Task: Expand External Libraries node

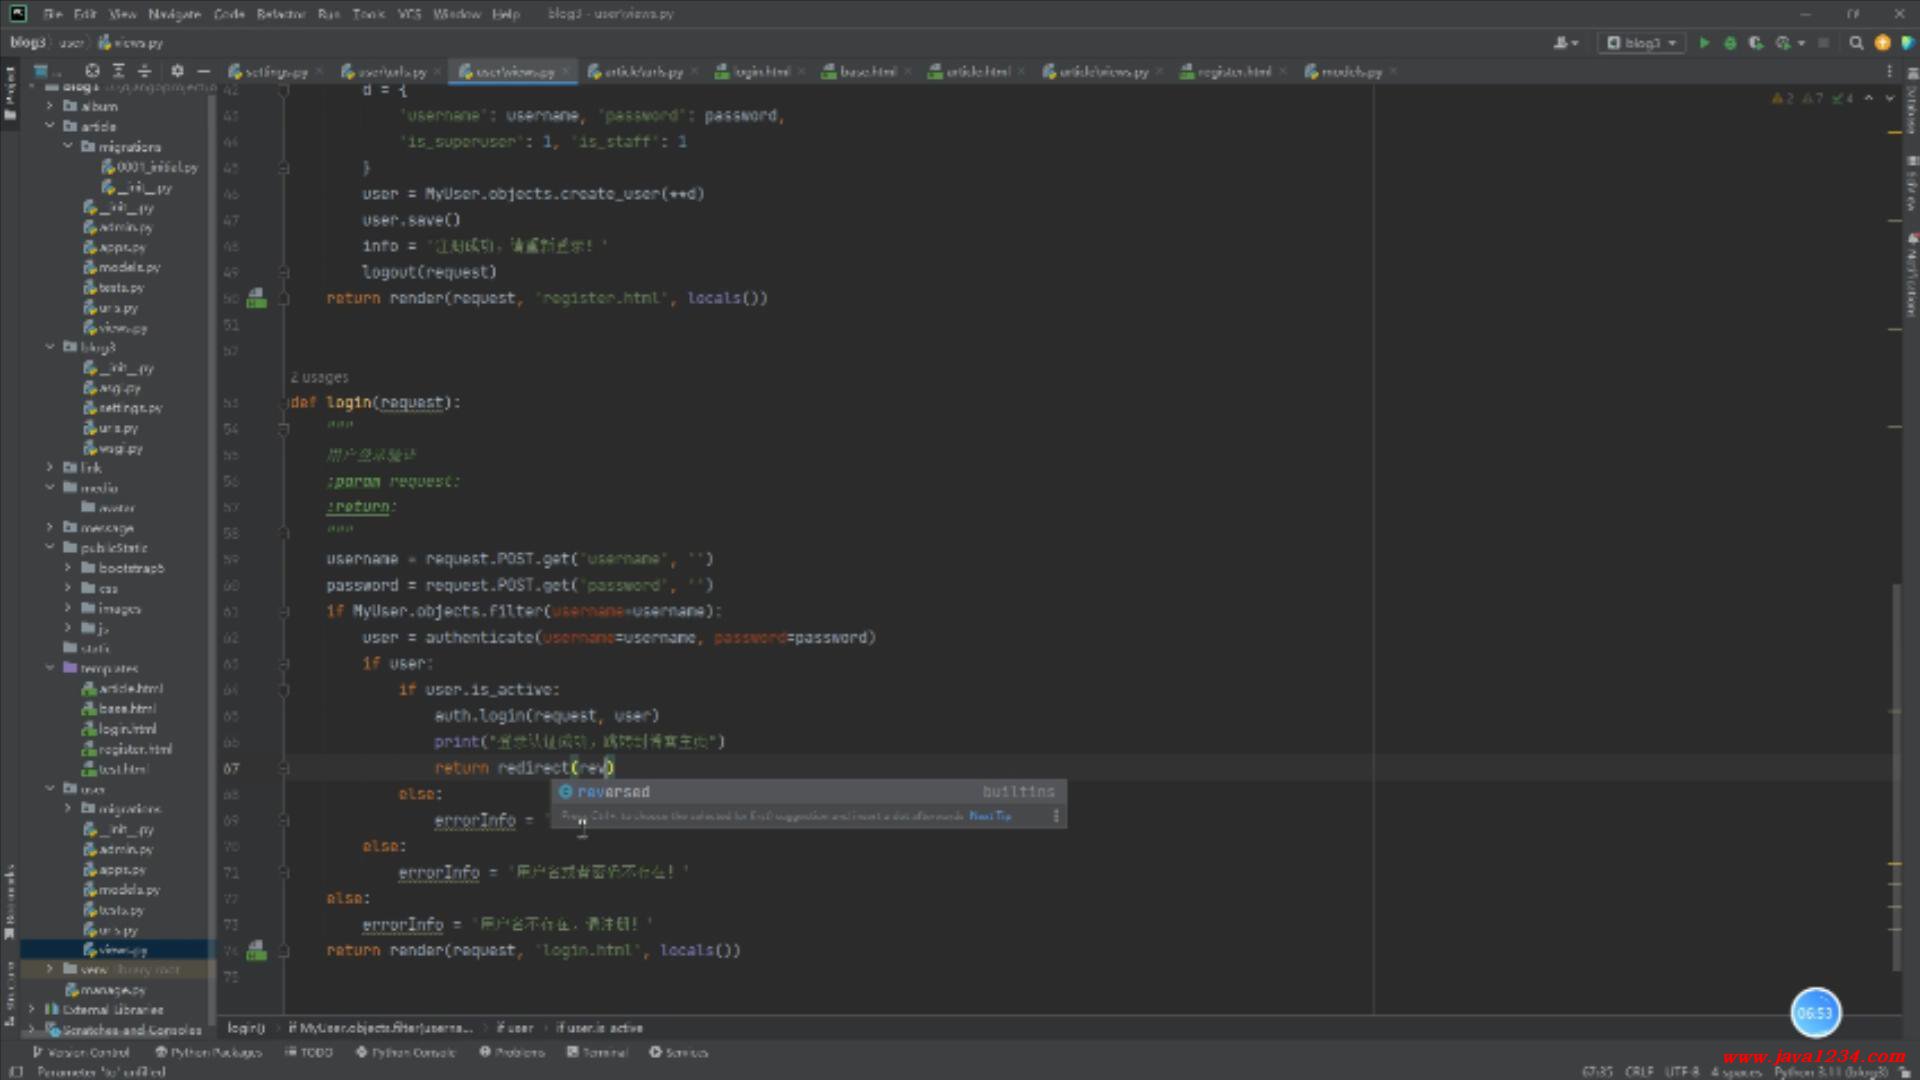Action: [32, 1010]
